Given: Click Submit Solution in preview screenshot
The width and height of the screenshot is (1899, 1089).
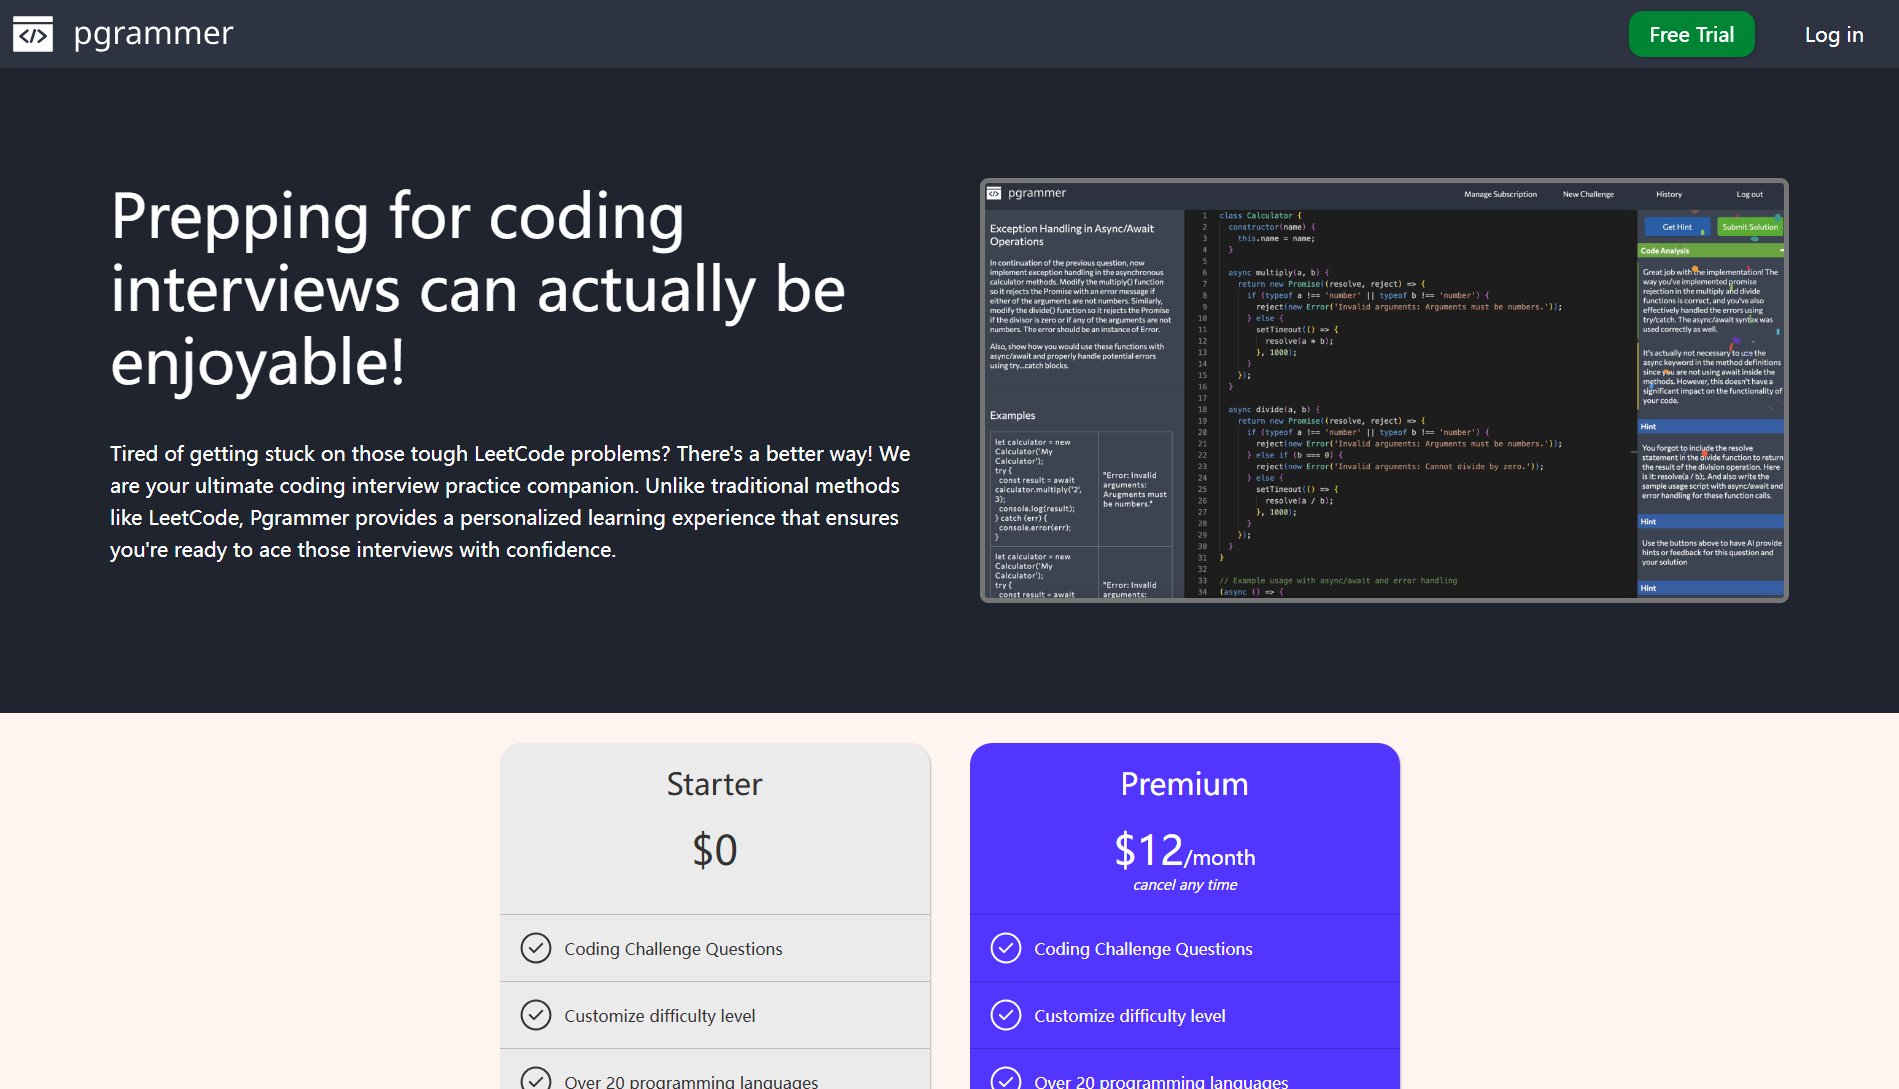Looking at the screenshot, I should (1749, 227).
